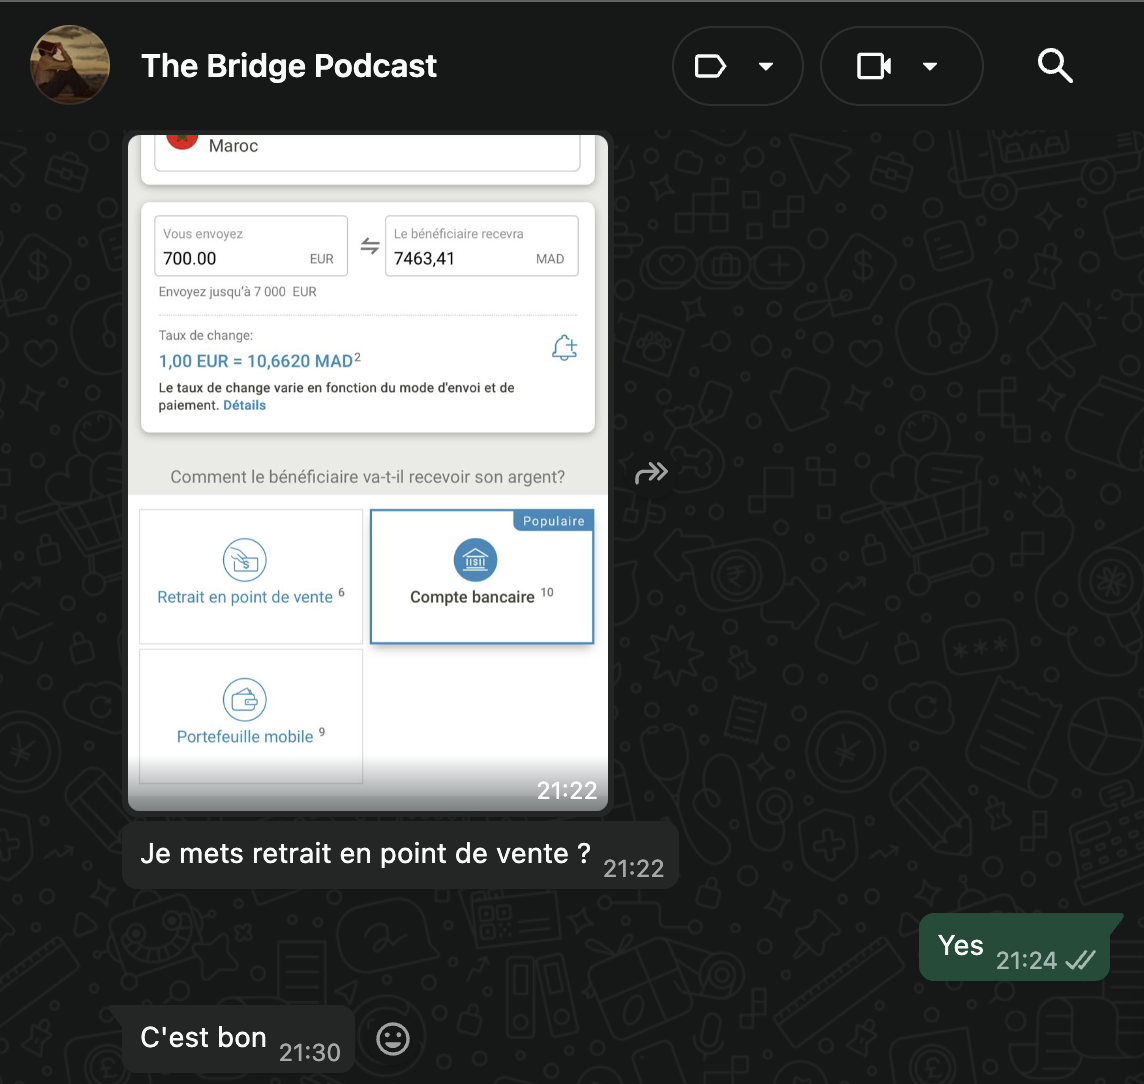This screenshot has width=1144, height=1084.
Task: Choose "Portefeuille mobile" option
Action: pos(251,716)
